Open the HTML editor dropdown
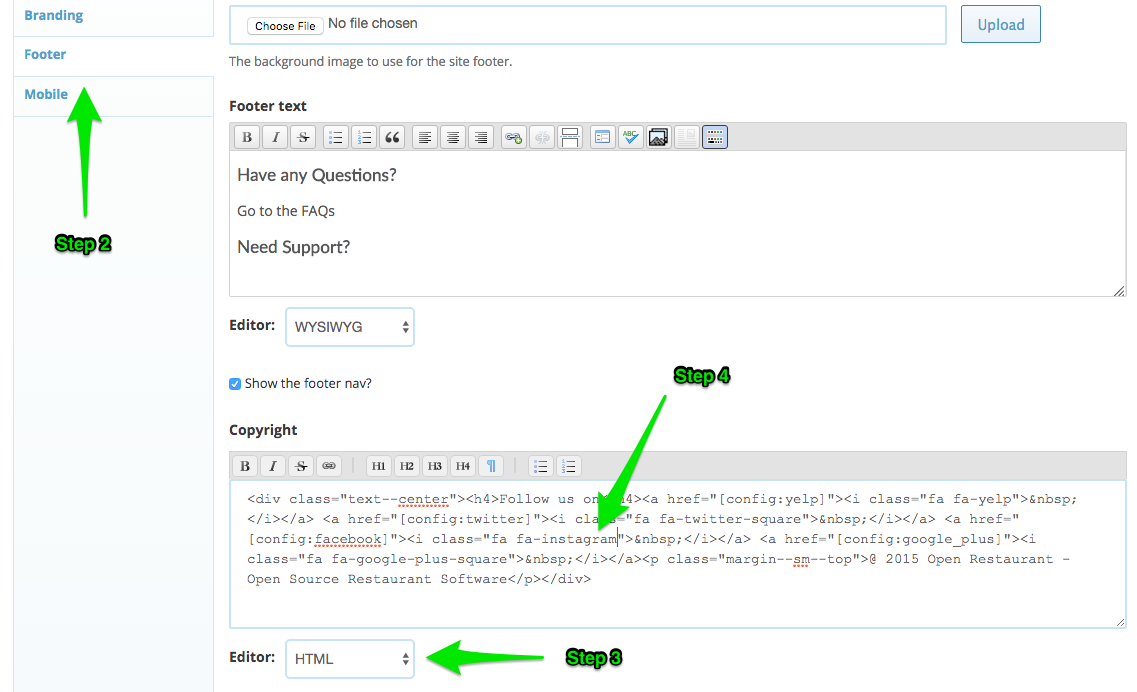Screen dimensions: 1137x692 click(350, 659)
